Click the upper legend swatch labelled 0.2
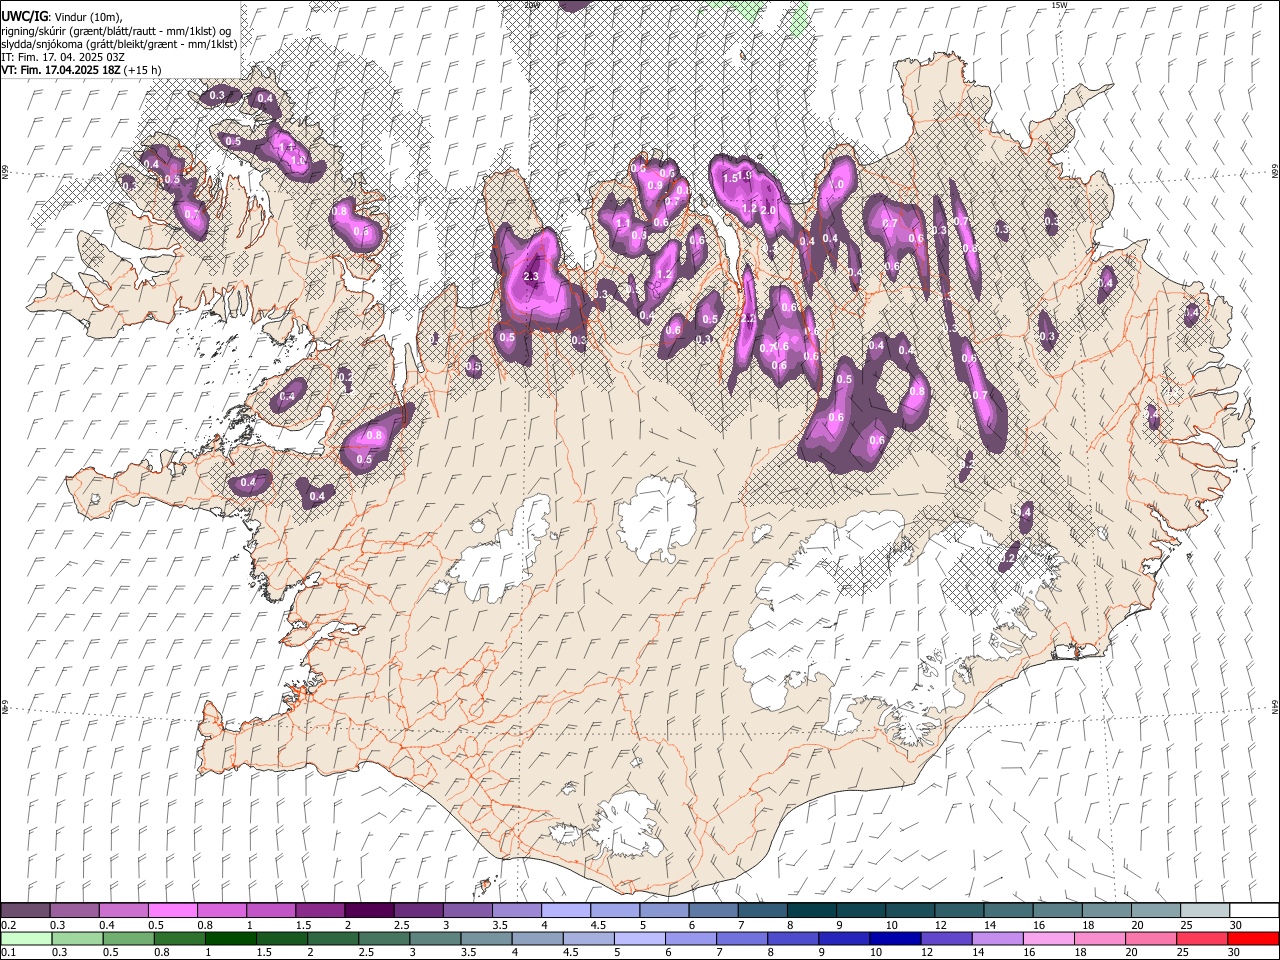The width and height of the screenshot is (1280, 960). [x=25, y=911]
